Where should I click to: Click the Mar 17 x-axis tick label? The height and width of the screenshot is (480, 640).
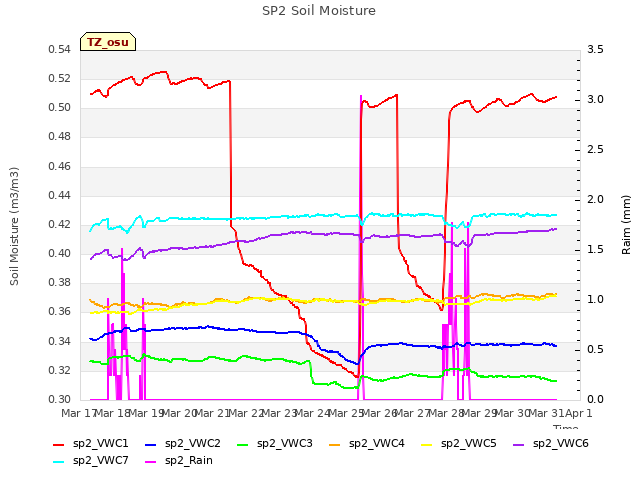click(78, 413)
